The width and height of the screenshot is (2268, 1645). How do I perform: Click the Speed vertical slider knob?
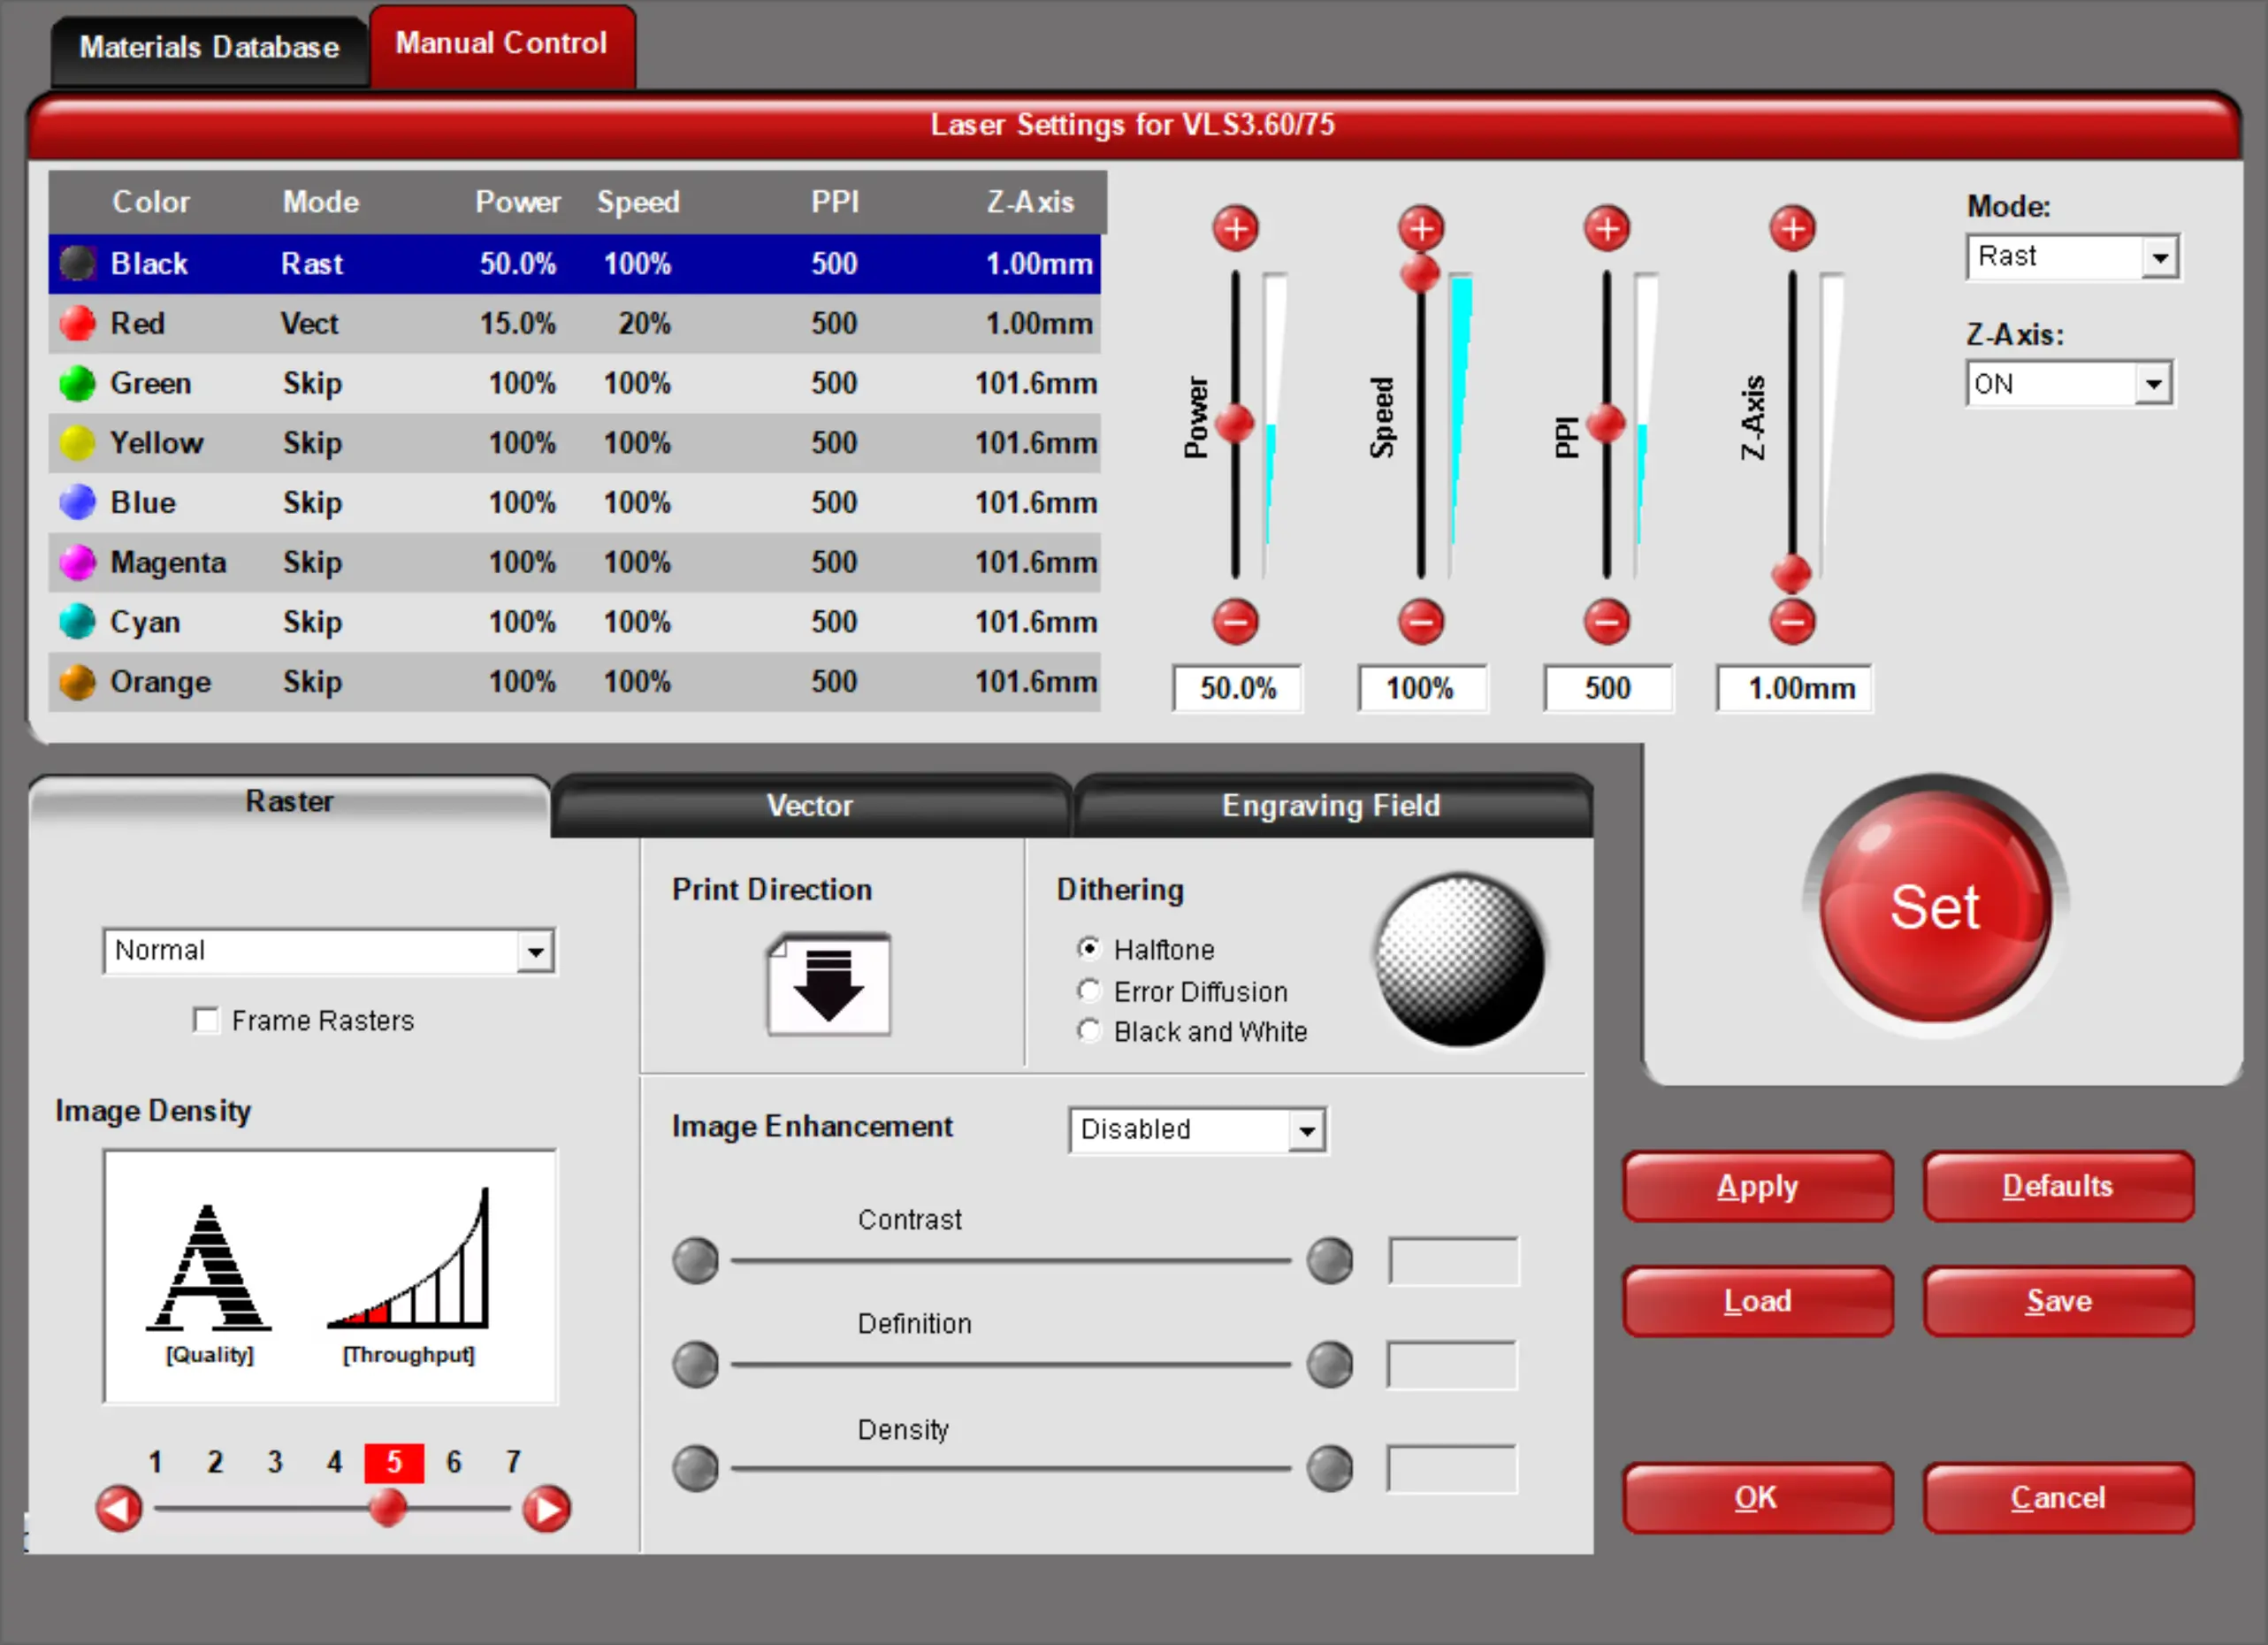point(1420,272)
